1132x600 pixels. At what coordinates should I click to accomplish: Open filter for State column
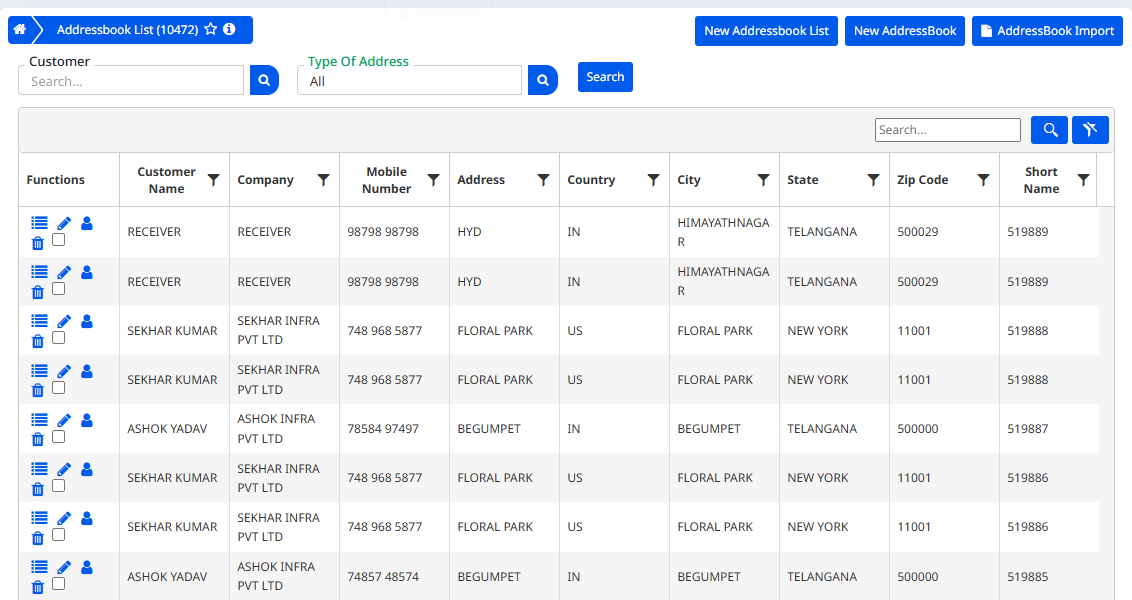(x=874, y=180)
